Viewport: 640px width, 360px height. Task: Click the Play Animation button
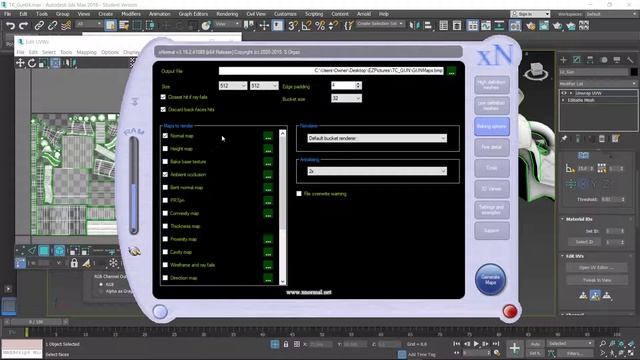pos(476,344)
